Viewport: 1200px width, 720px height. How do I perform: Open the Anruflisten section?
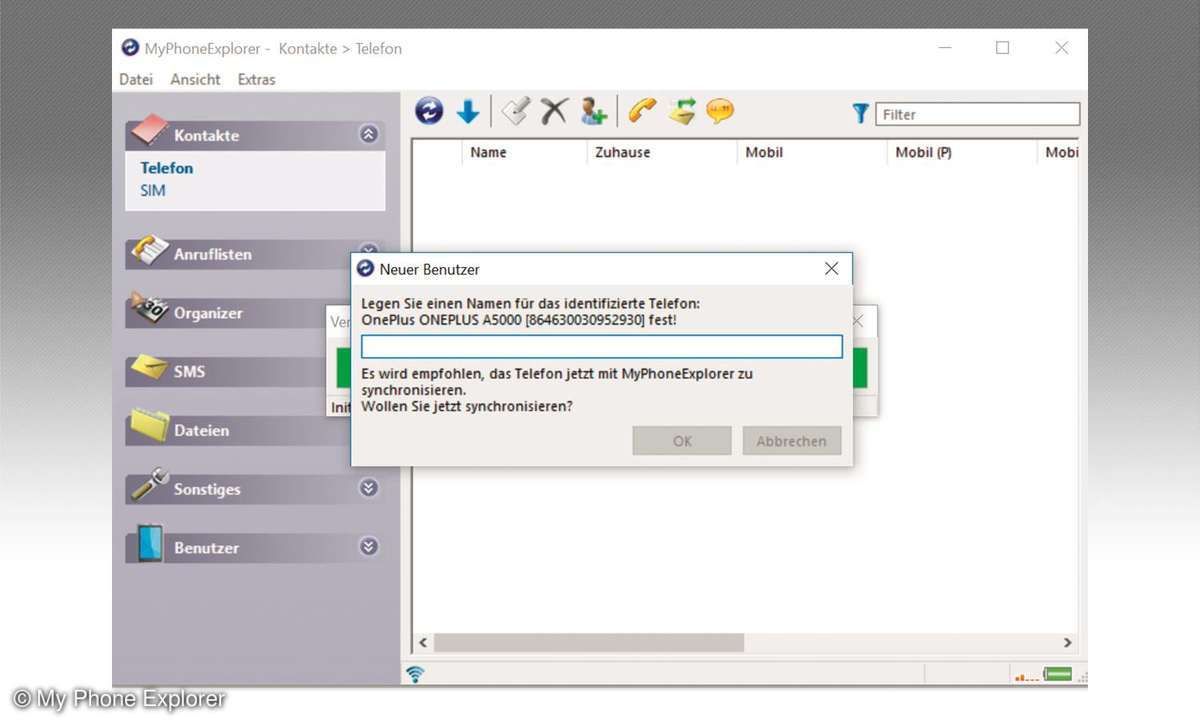tap(213, 254)
